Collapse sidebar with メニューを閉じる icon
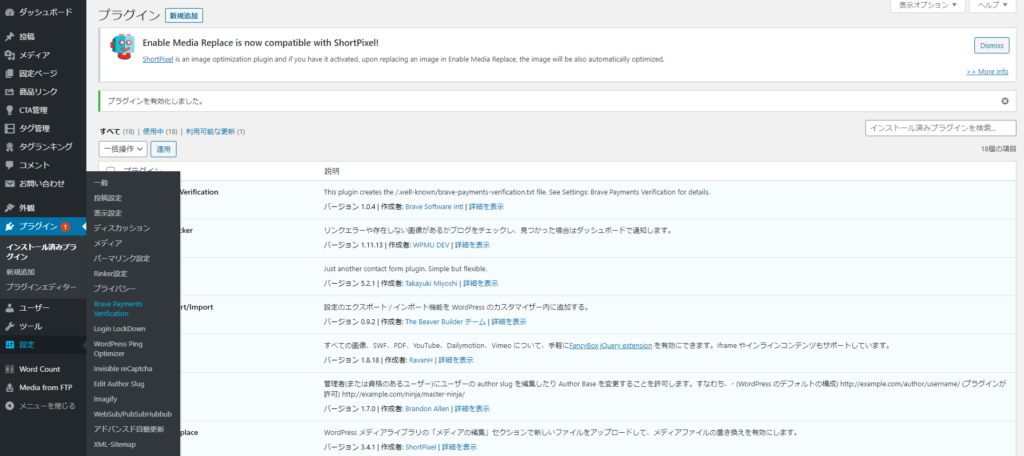 [x=10, y=406]
